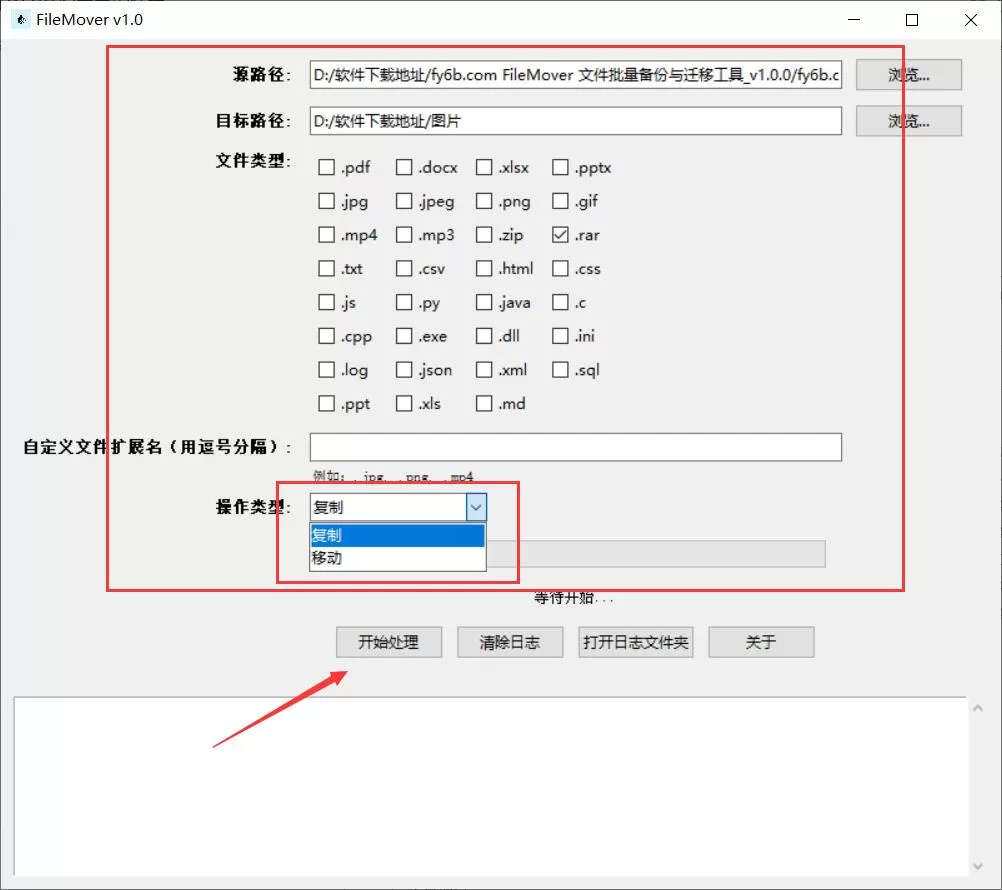Tick the .css file type box
1002x890 pixels.
point(560,268)
